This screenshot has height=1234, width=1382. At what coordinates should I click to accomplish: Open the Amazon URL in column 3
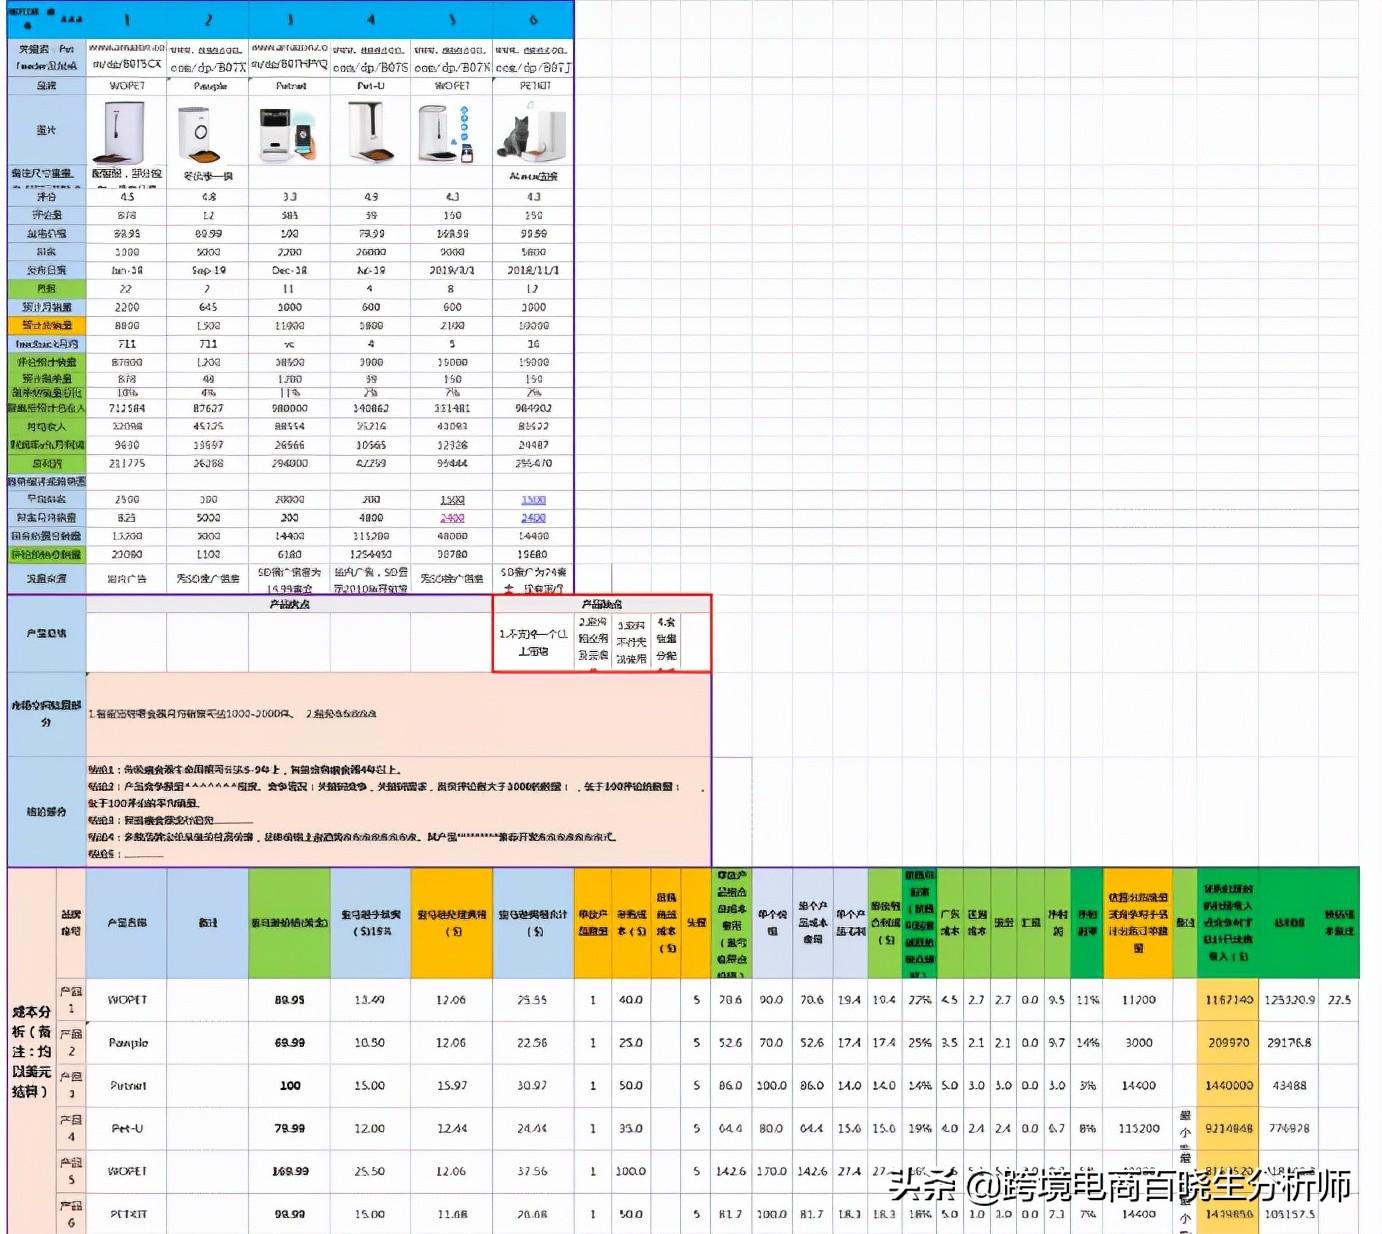[x=290, y=56]
